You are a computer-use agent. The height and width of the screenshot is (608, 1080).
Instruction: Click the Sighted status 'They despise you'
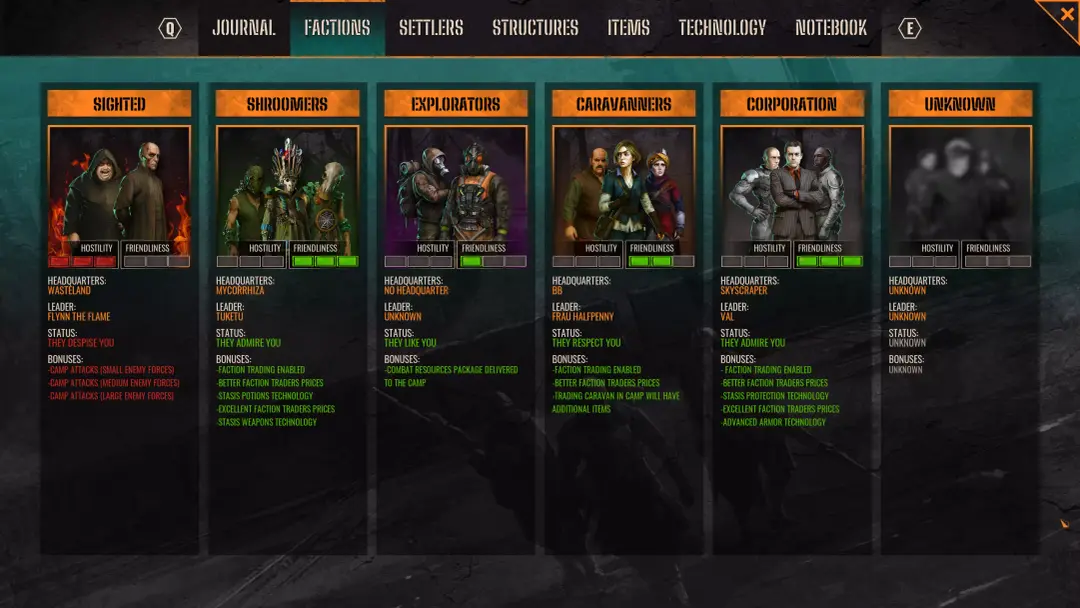(81, 343)
